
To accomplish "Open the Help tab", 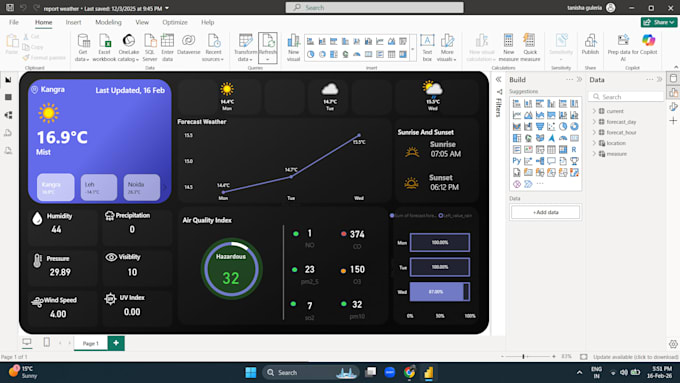I will 207,22.
